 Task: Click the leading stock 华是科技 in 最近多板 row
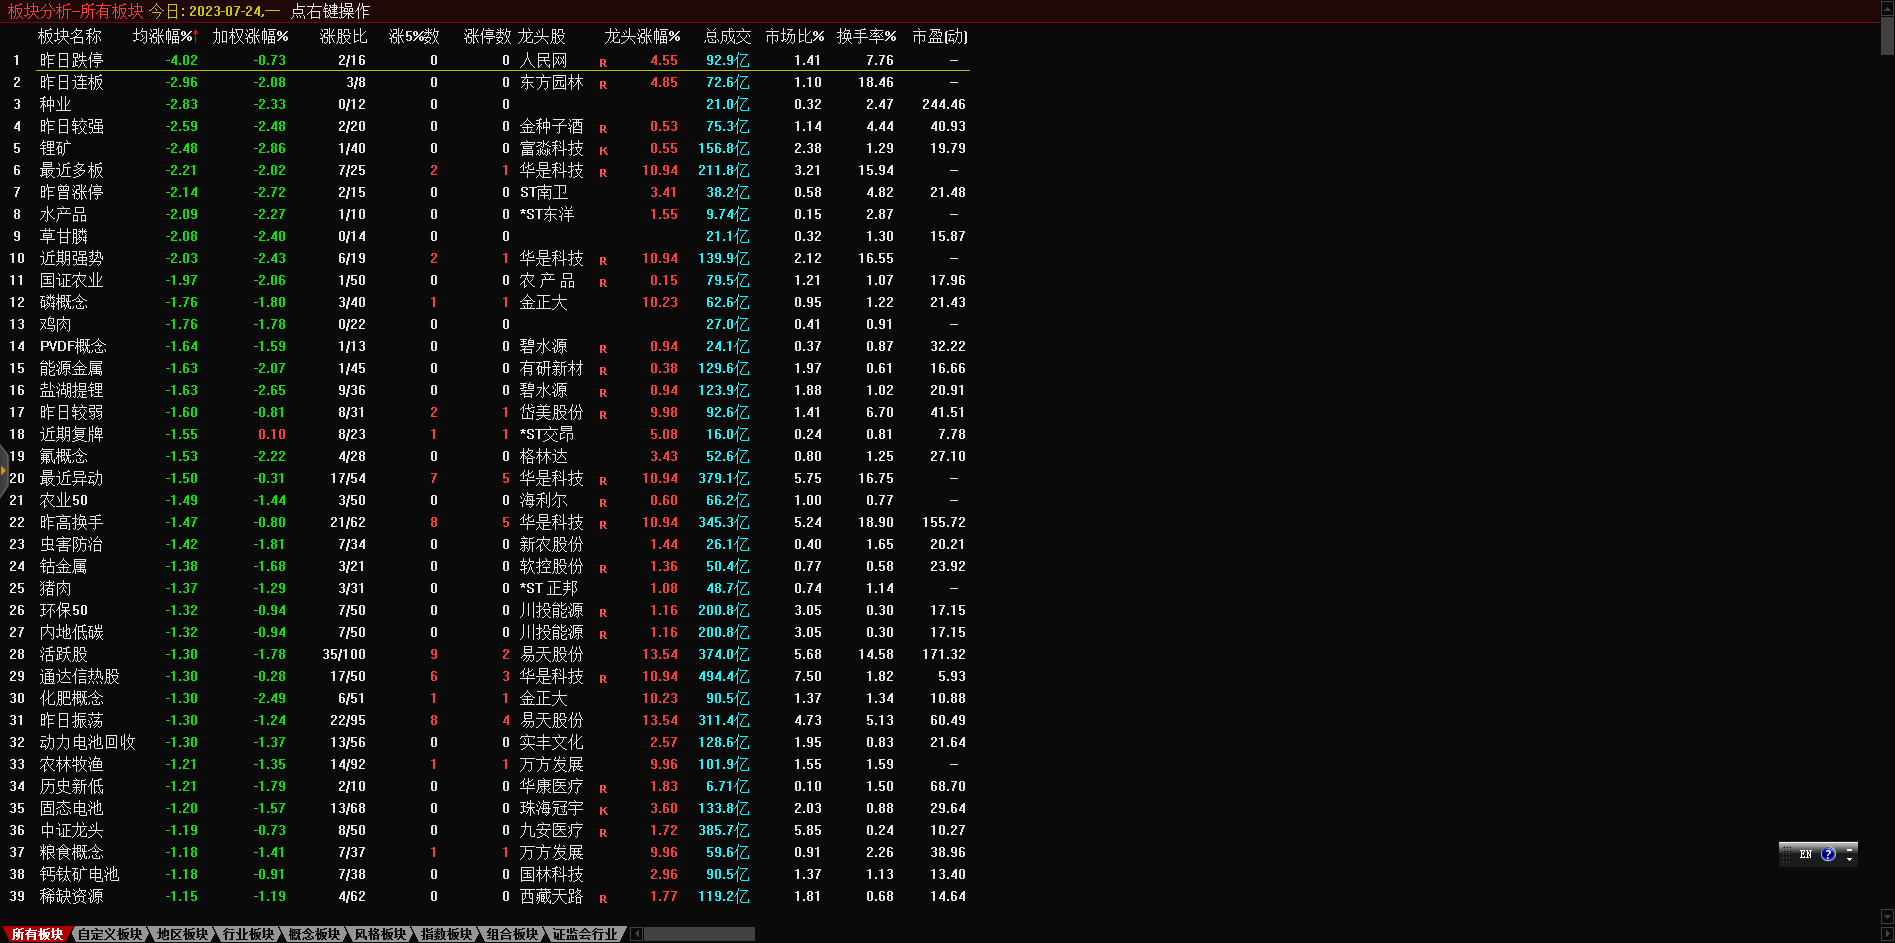[551, 170]
